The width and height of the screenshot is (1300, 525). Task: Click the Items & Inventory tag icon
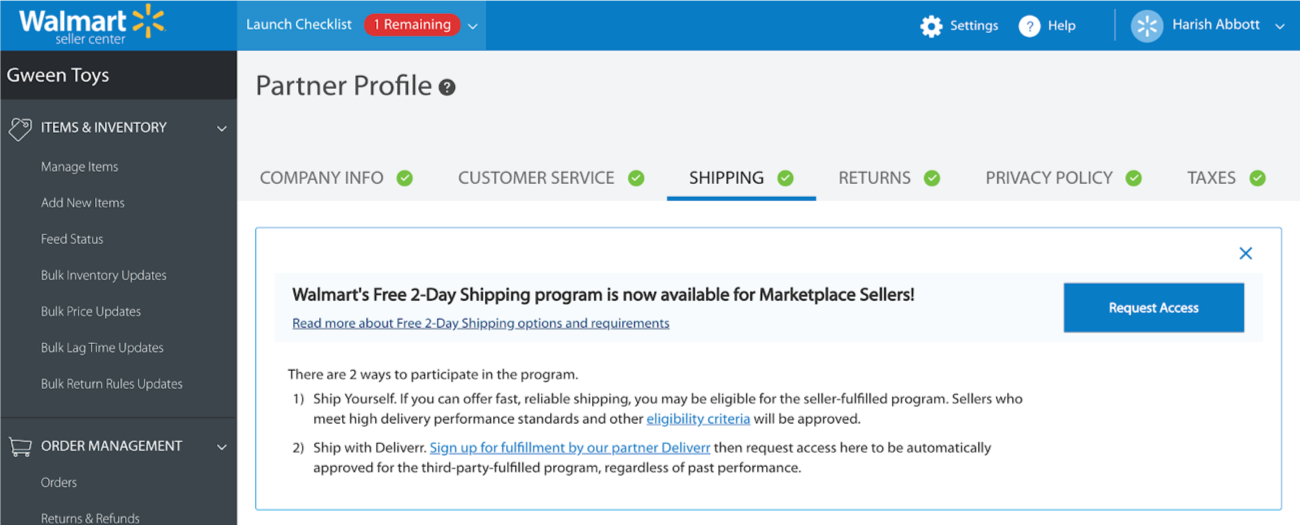[20, 128]
